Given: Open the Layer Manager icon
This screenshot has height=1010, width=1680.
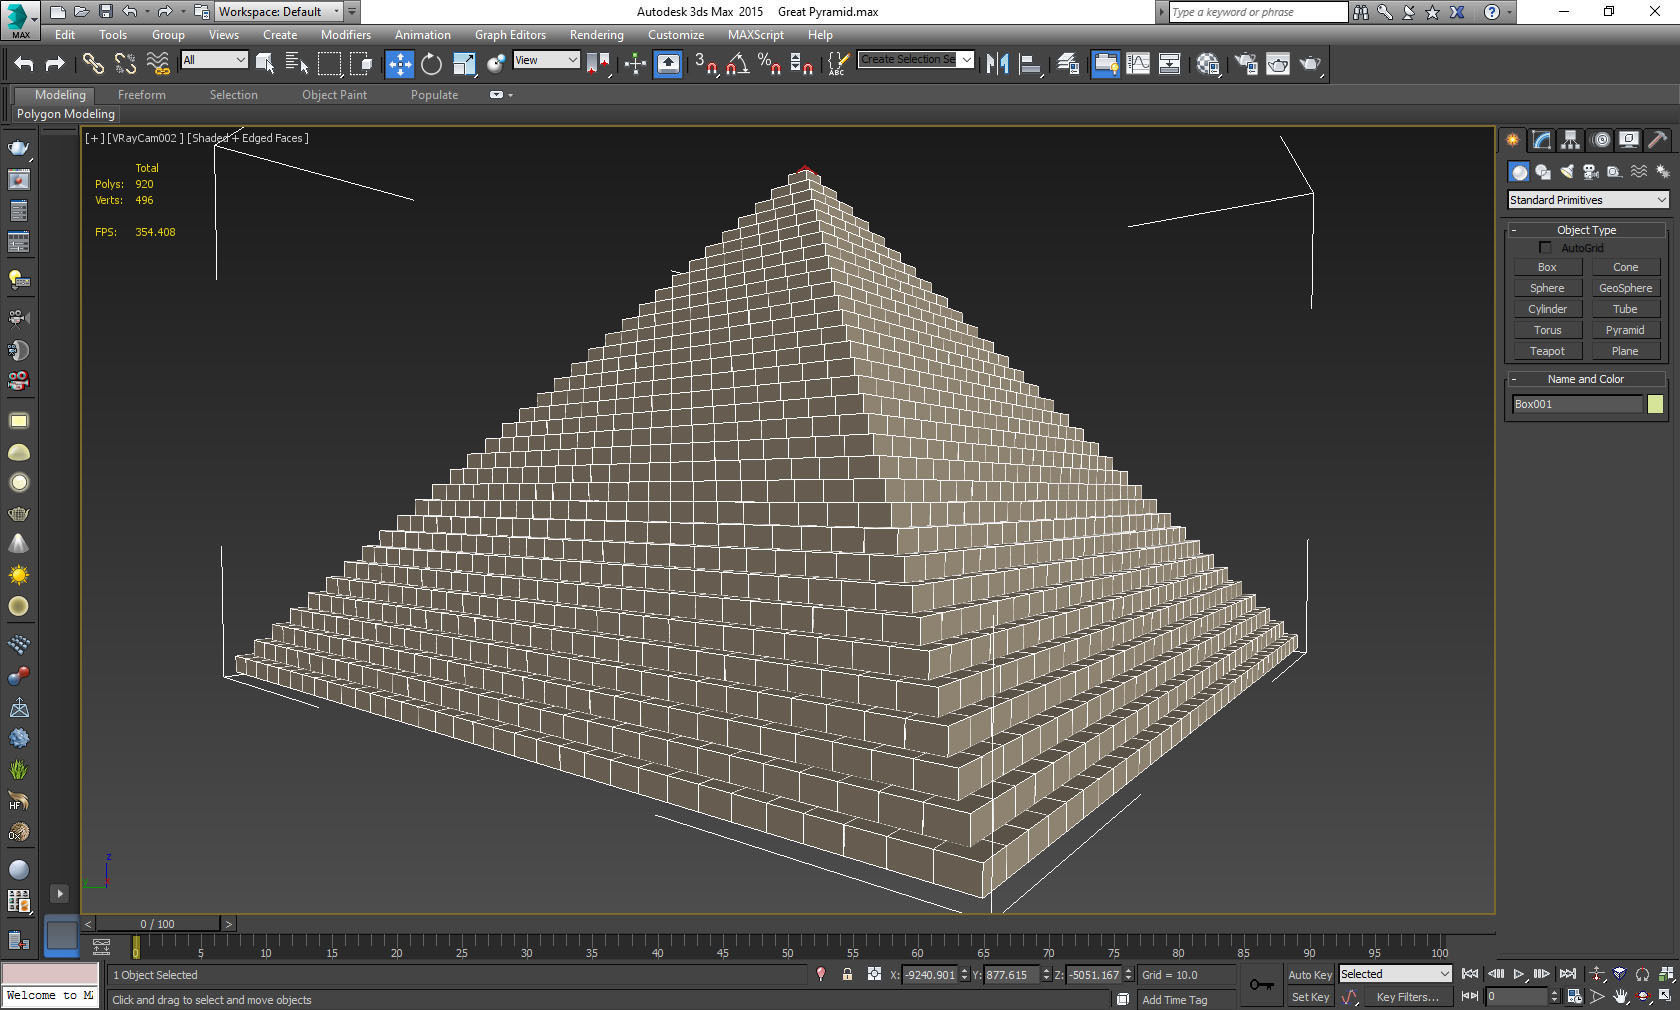Looking at the screenshot, I should (1068, 64).
